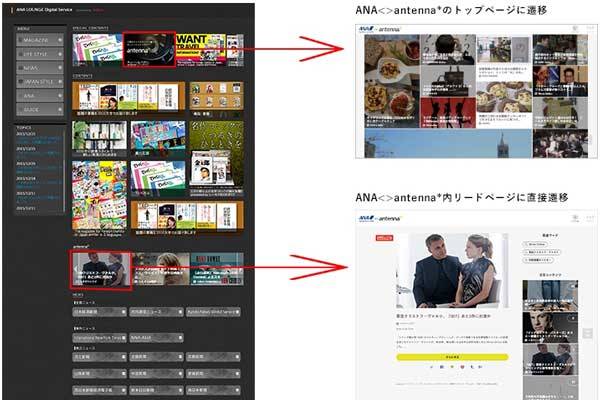
Task: Open the Kyodo News World Service button
Action: pyautogui.click(x=213, y=312)
